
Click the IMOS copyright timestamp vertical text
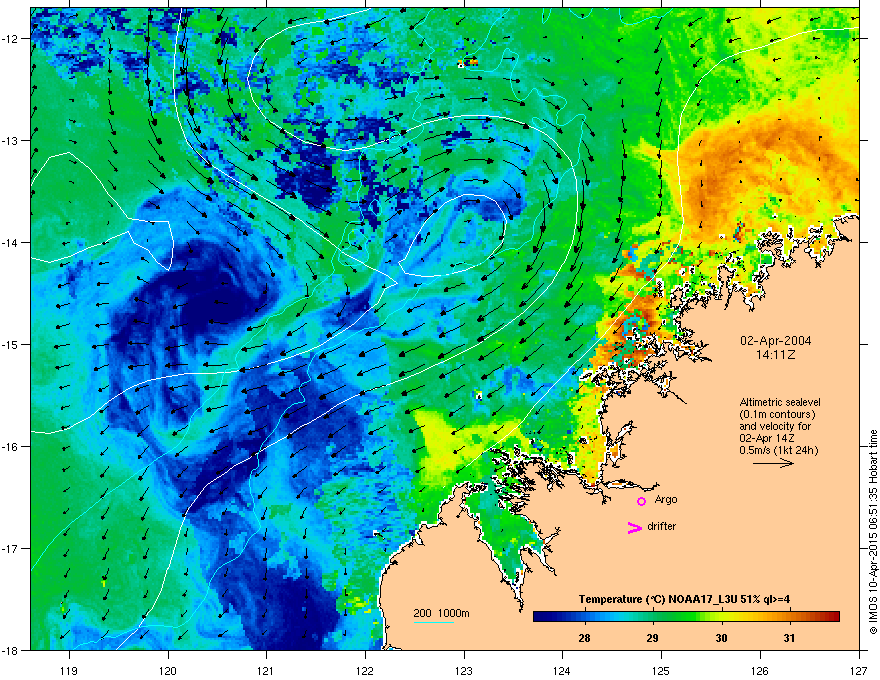pyautogui.click(x=873, y=532)
